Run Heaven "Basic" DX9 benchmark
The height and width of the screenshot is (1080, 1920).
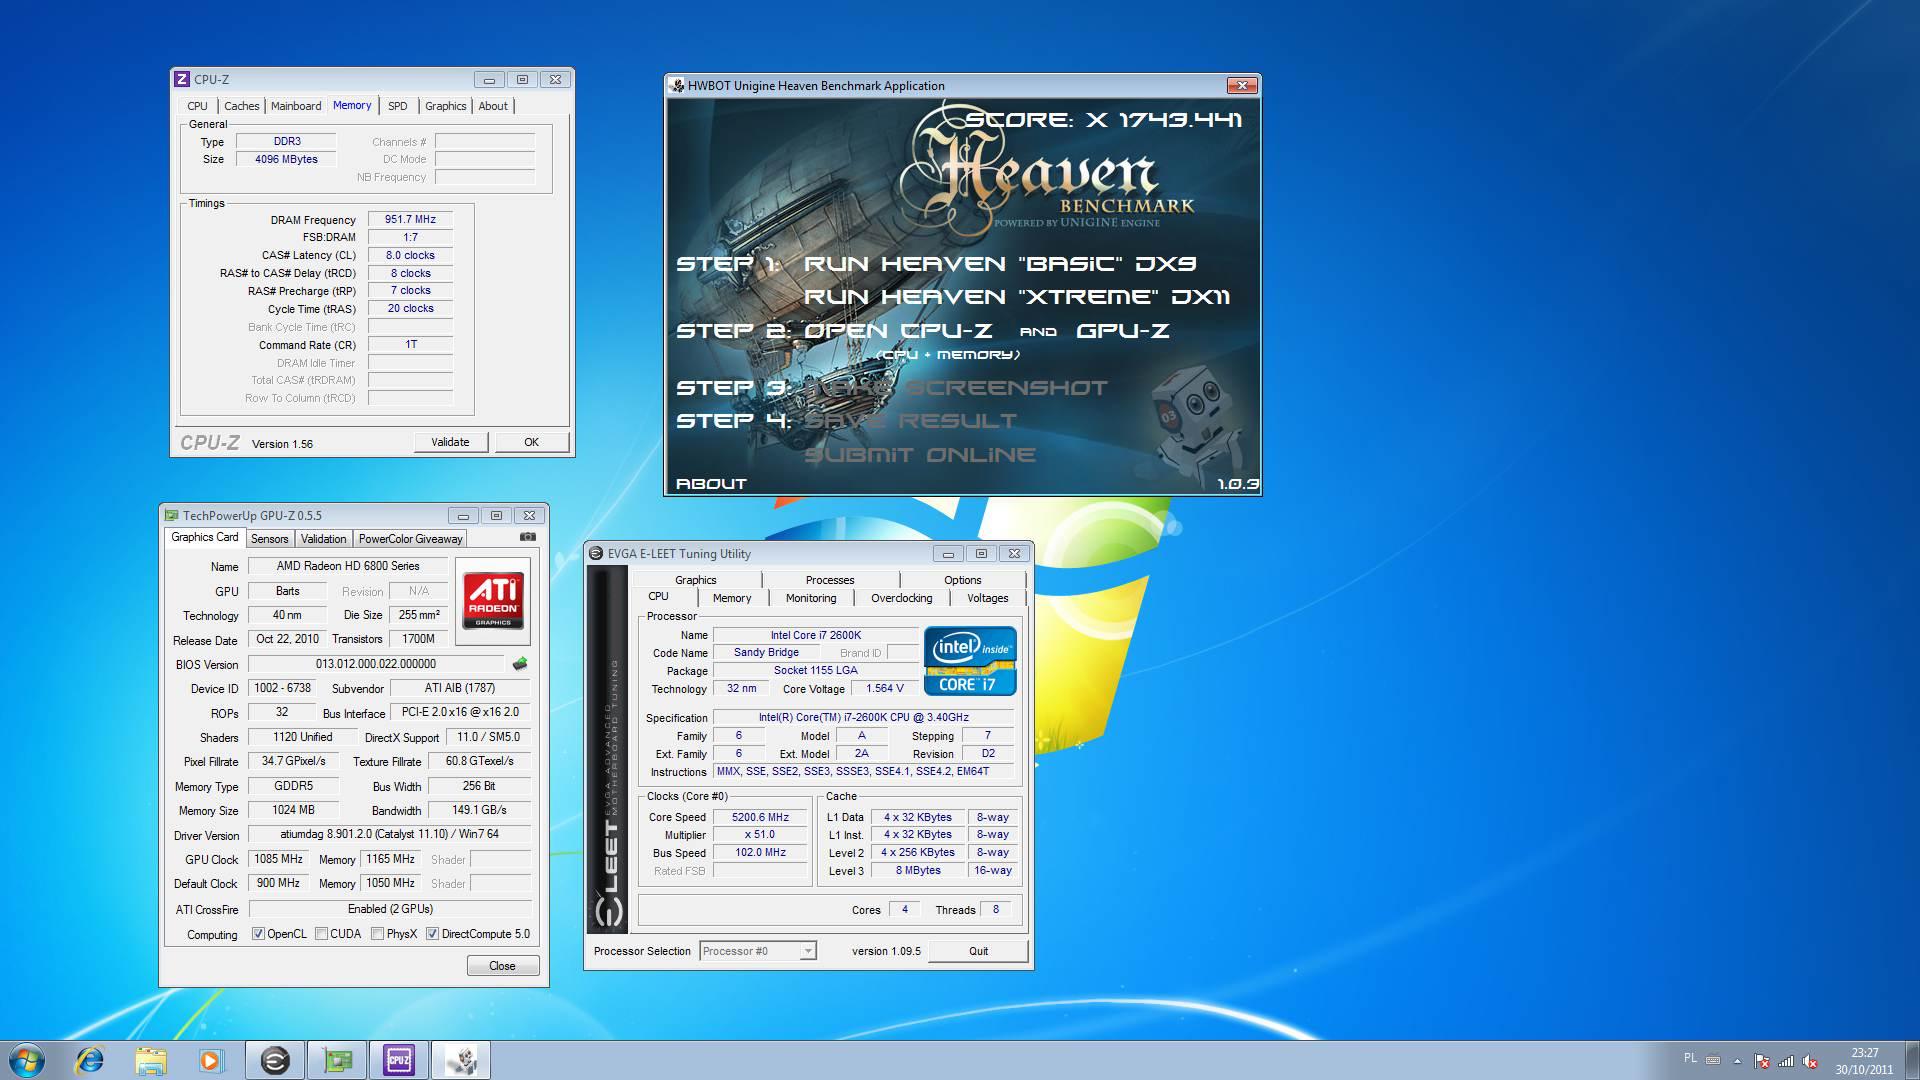[x=1000, y=264]
